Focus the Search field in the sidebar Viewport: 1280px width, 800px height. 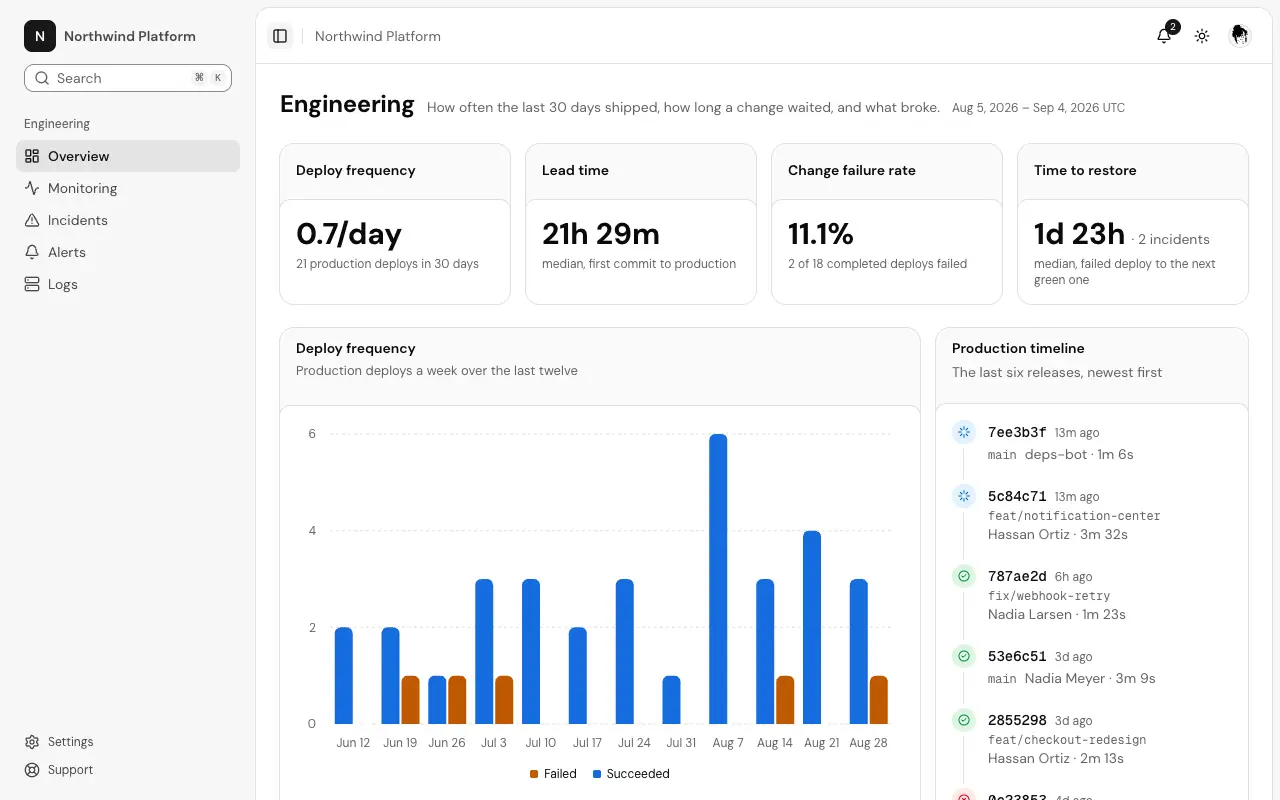click(x=128, y=78)
